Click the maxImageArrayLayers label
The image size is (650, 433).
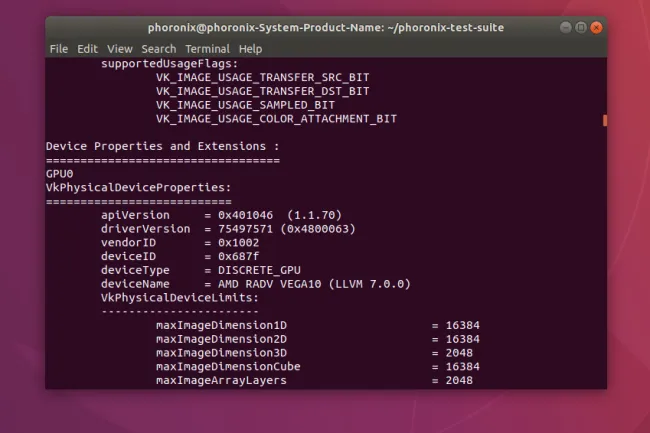tap(221, 380)
